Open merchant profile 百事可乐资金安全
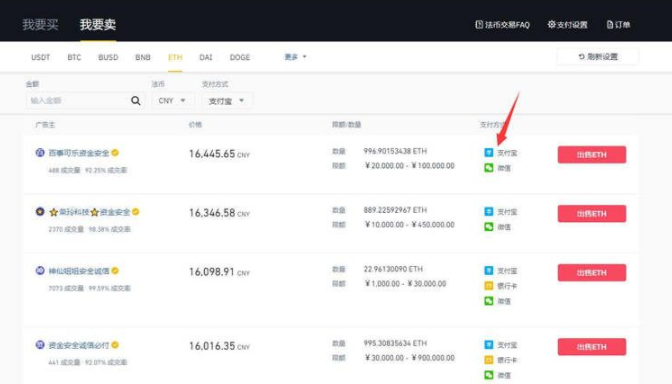 [x=78, y=153]
